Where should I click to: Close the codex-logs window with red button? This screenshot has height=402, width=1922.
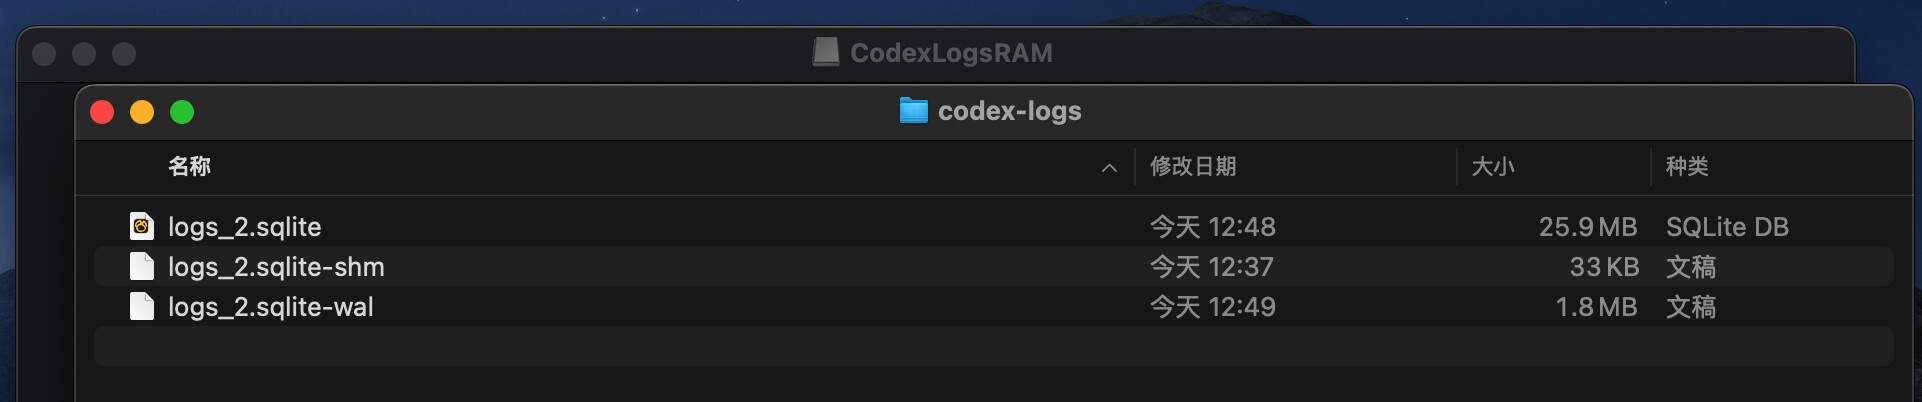click(x=102, y=112)
